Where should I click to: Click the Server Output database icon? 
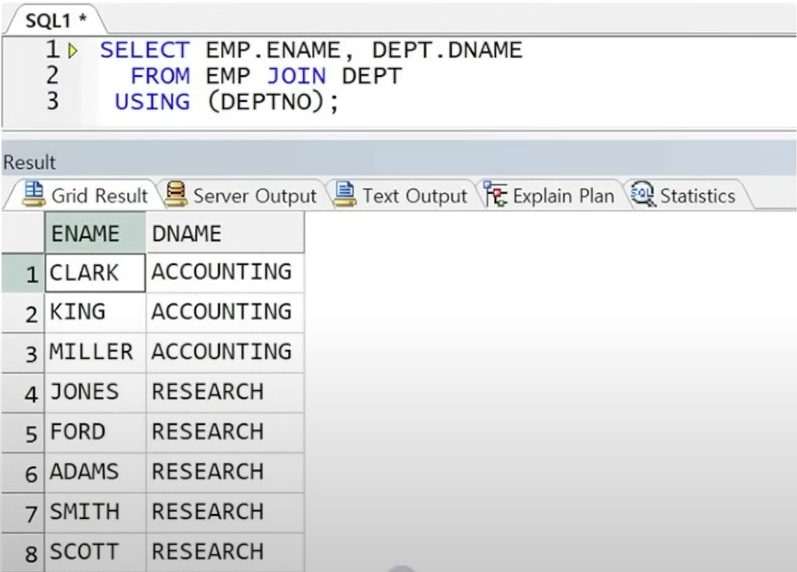[176, 194]
